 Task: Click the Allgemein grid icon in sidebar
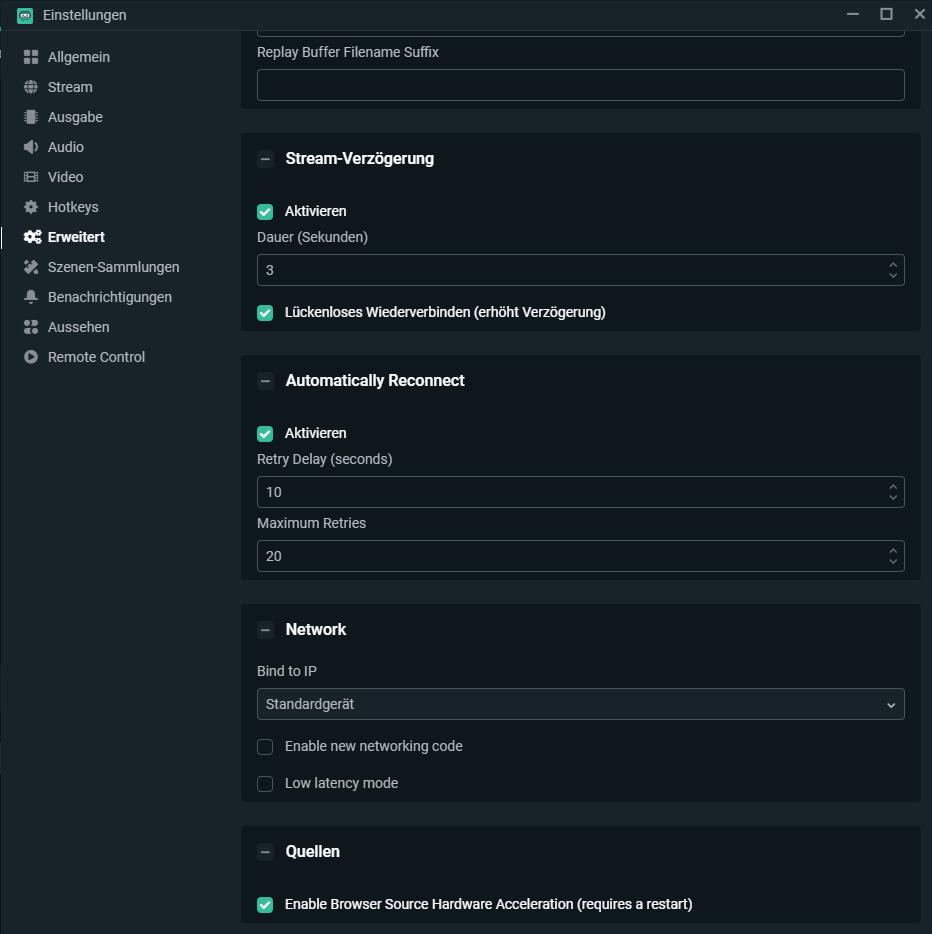pos(31,57)
